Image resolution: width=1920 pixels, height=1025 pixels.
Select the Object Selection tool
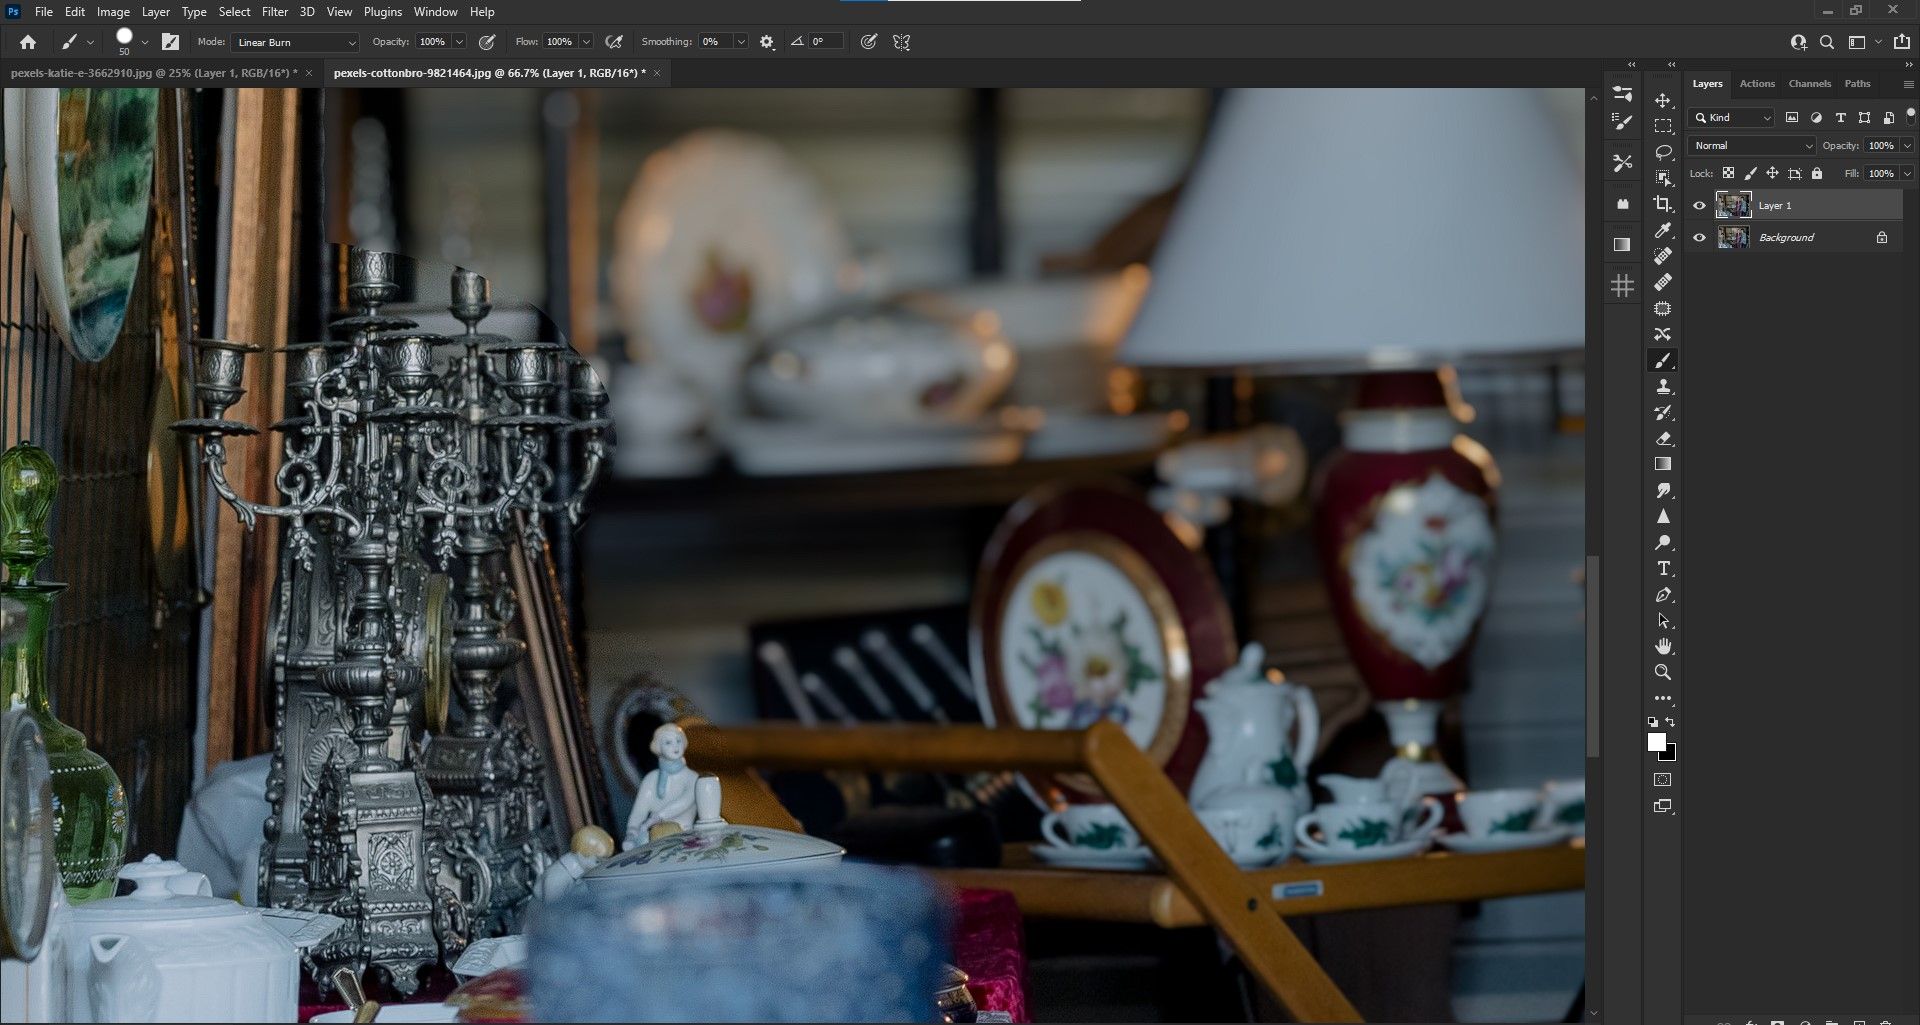coord(1663,179)
